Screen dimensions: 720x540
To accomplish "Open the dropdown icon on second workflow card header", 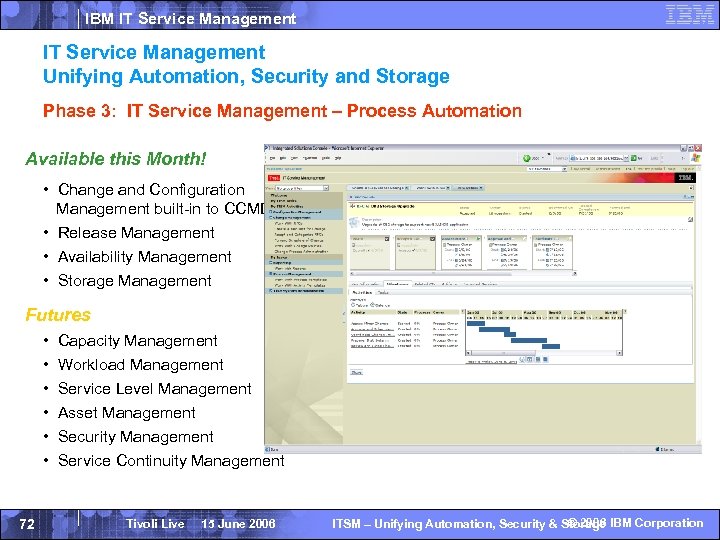I will coord(432,239).
